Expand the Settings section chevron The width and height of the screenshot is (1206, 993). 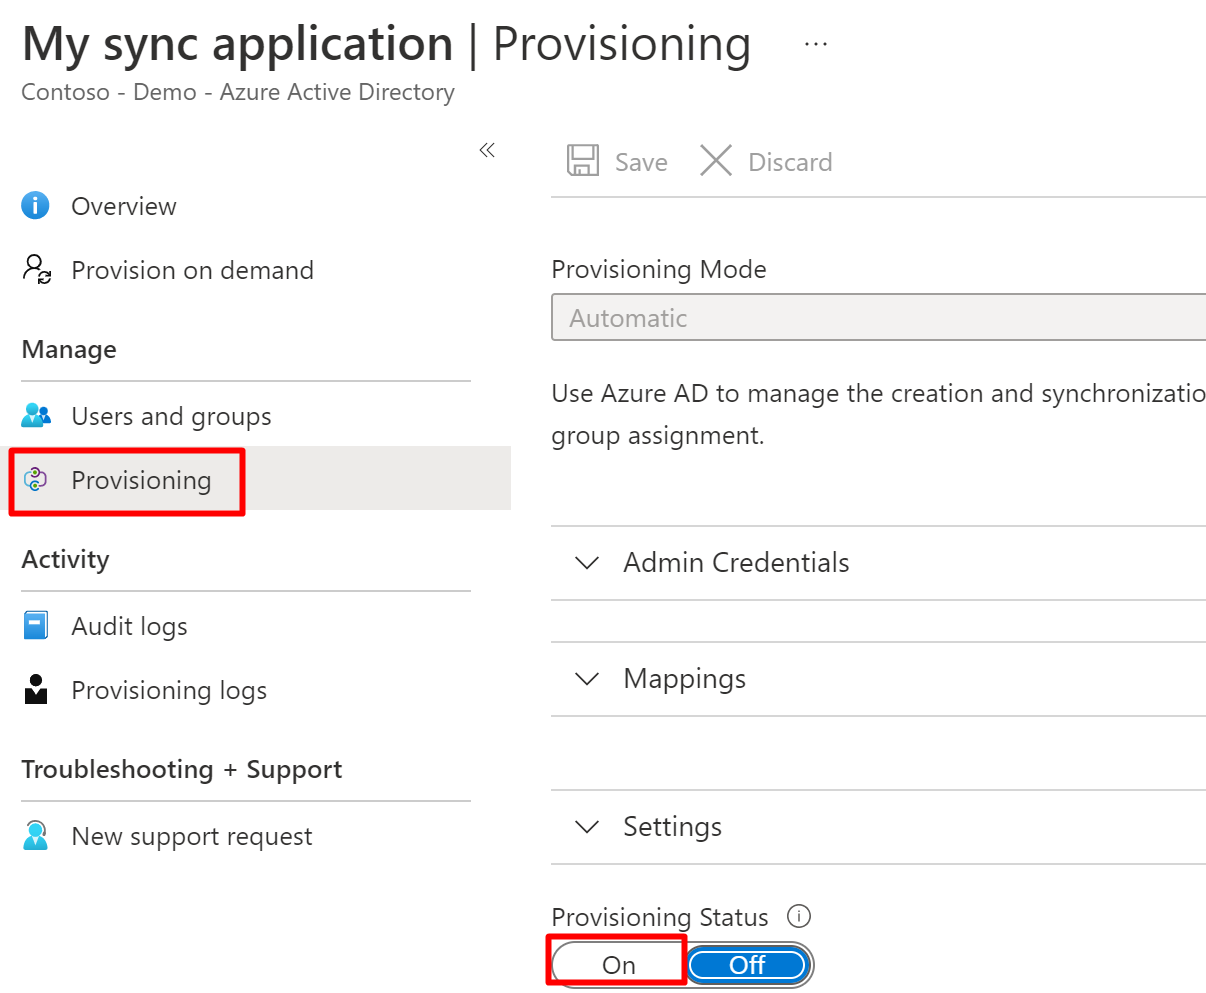tap(588, 827)
